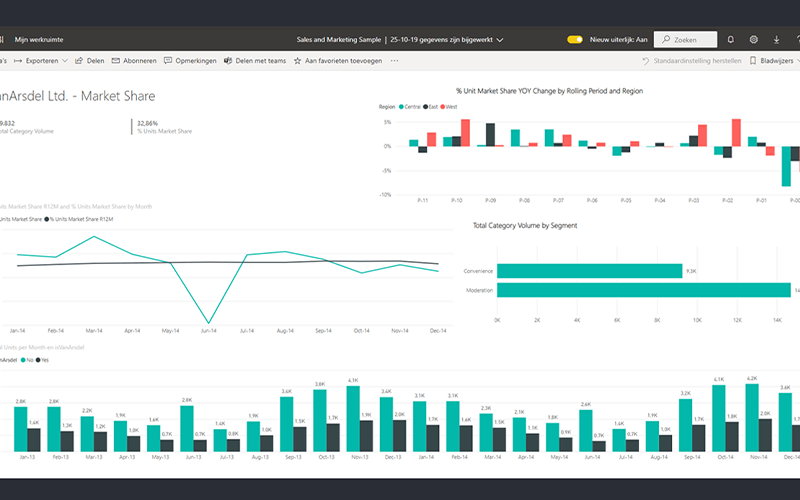Click the Nov-13 label on the bar chart

[360, 457]
